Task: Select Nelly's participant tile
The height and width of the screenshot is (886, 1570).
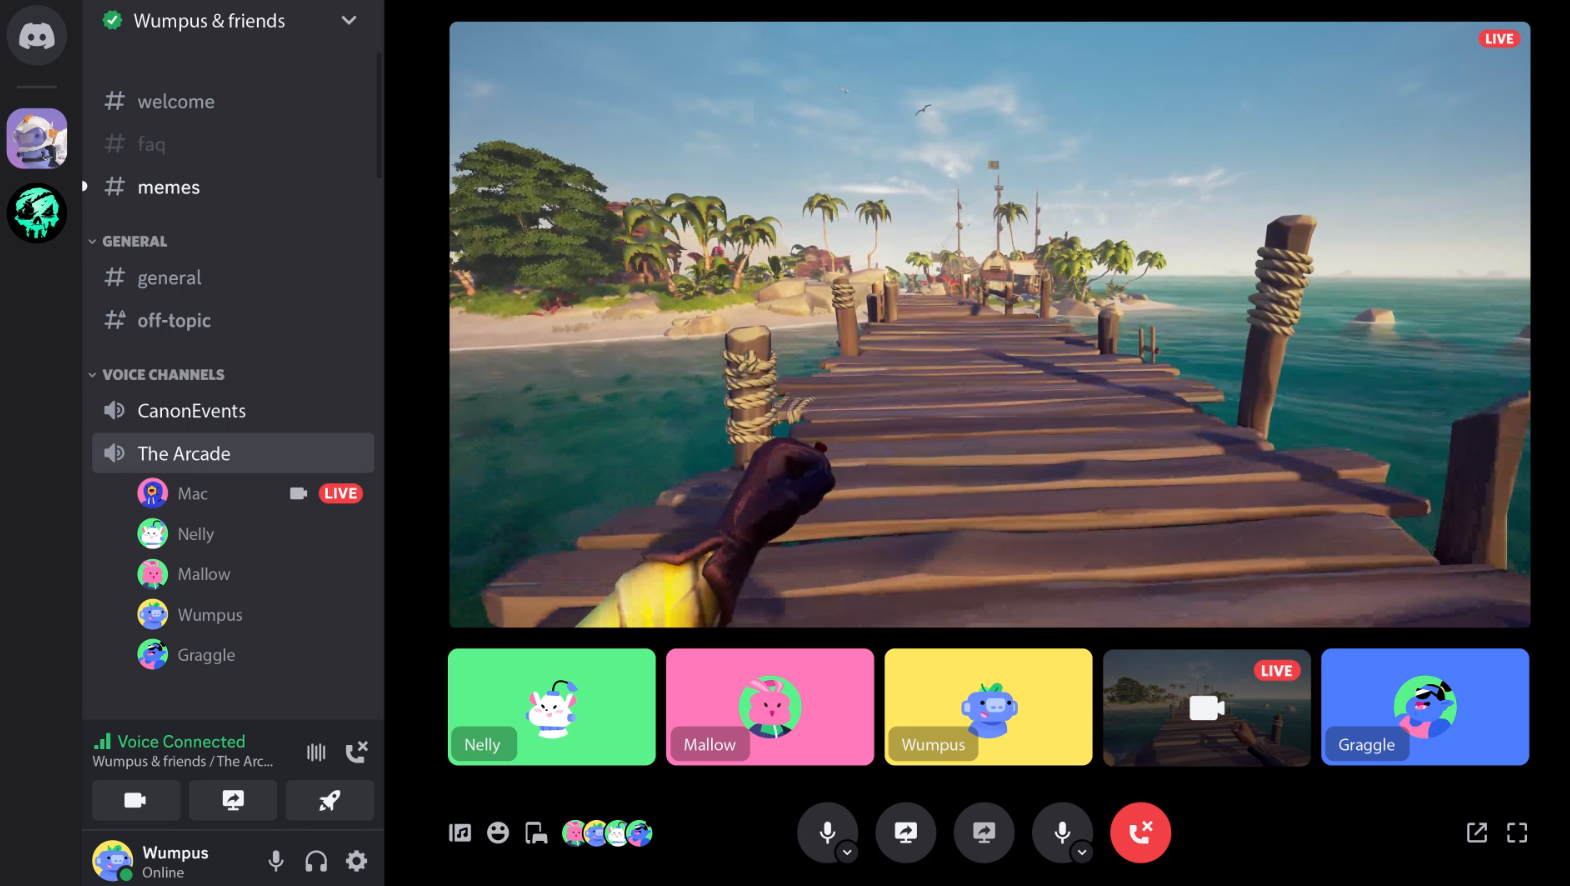Action: click(x=552, y=707)
